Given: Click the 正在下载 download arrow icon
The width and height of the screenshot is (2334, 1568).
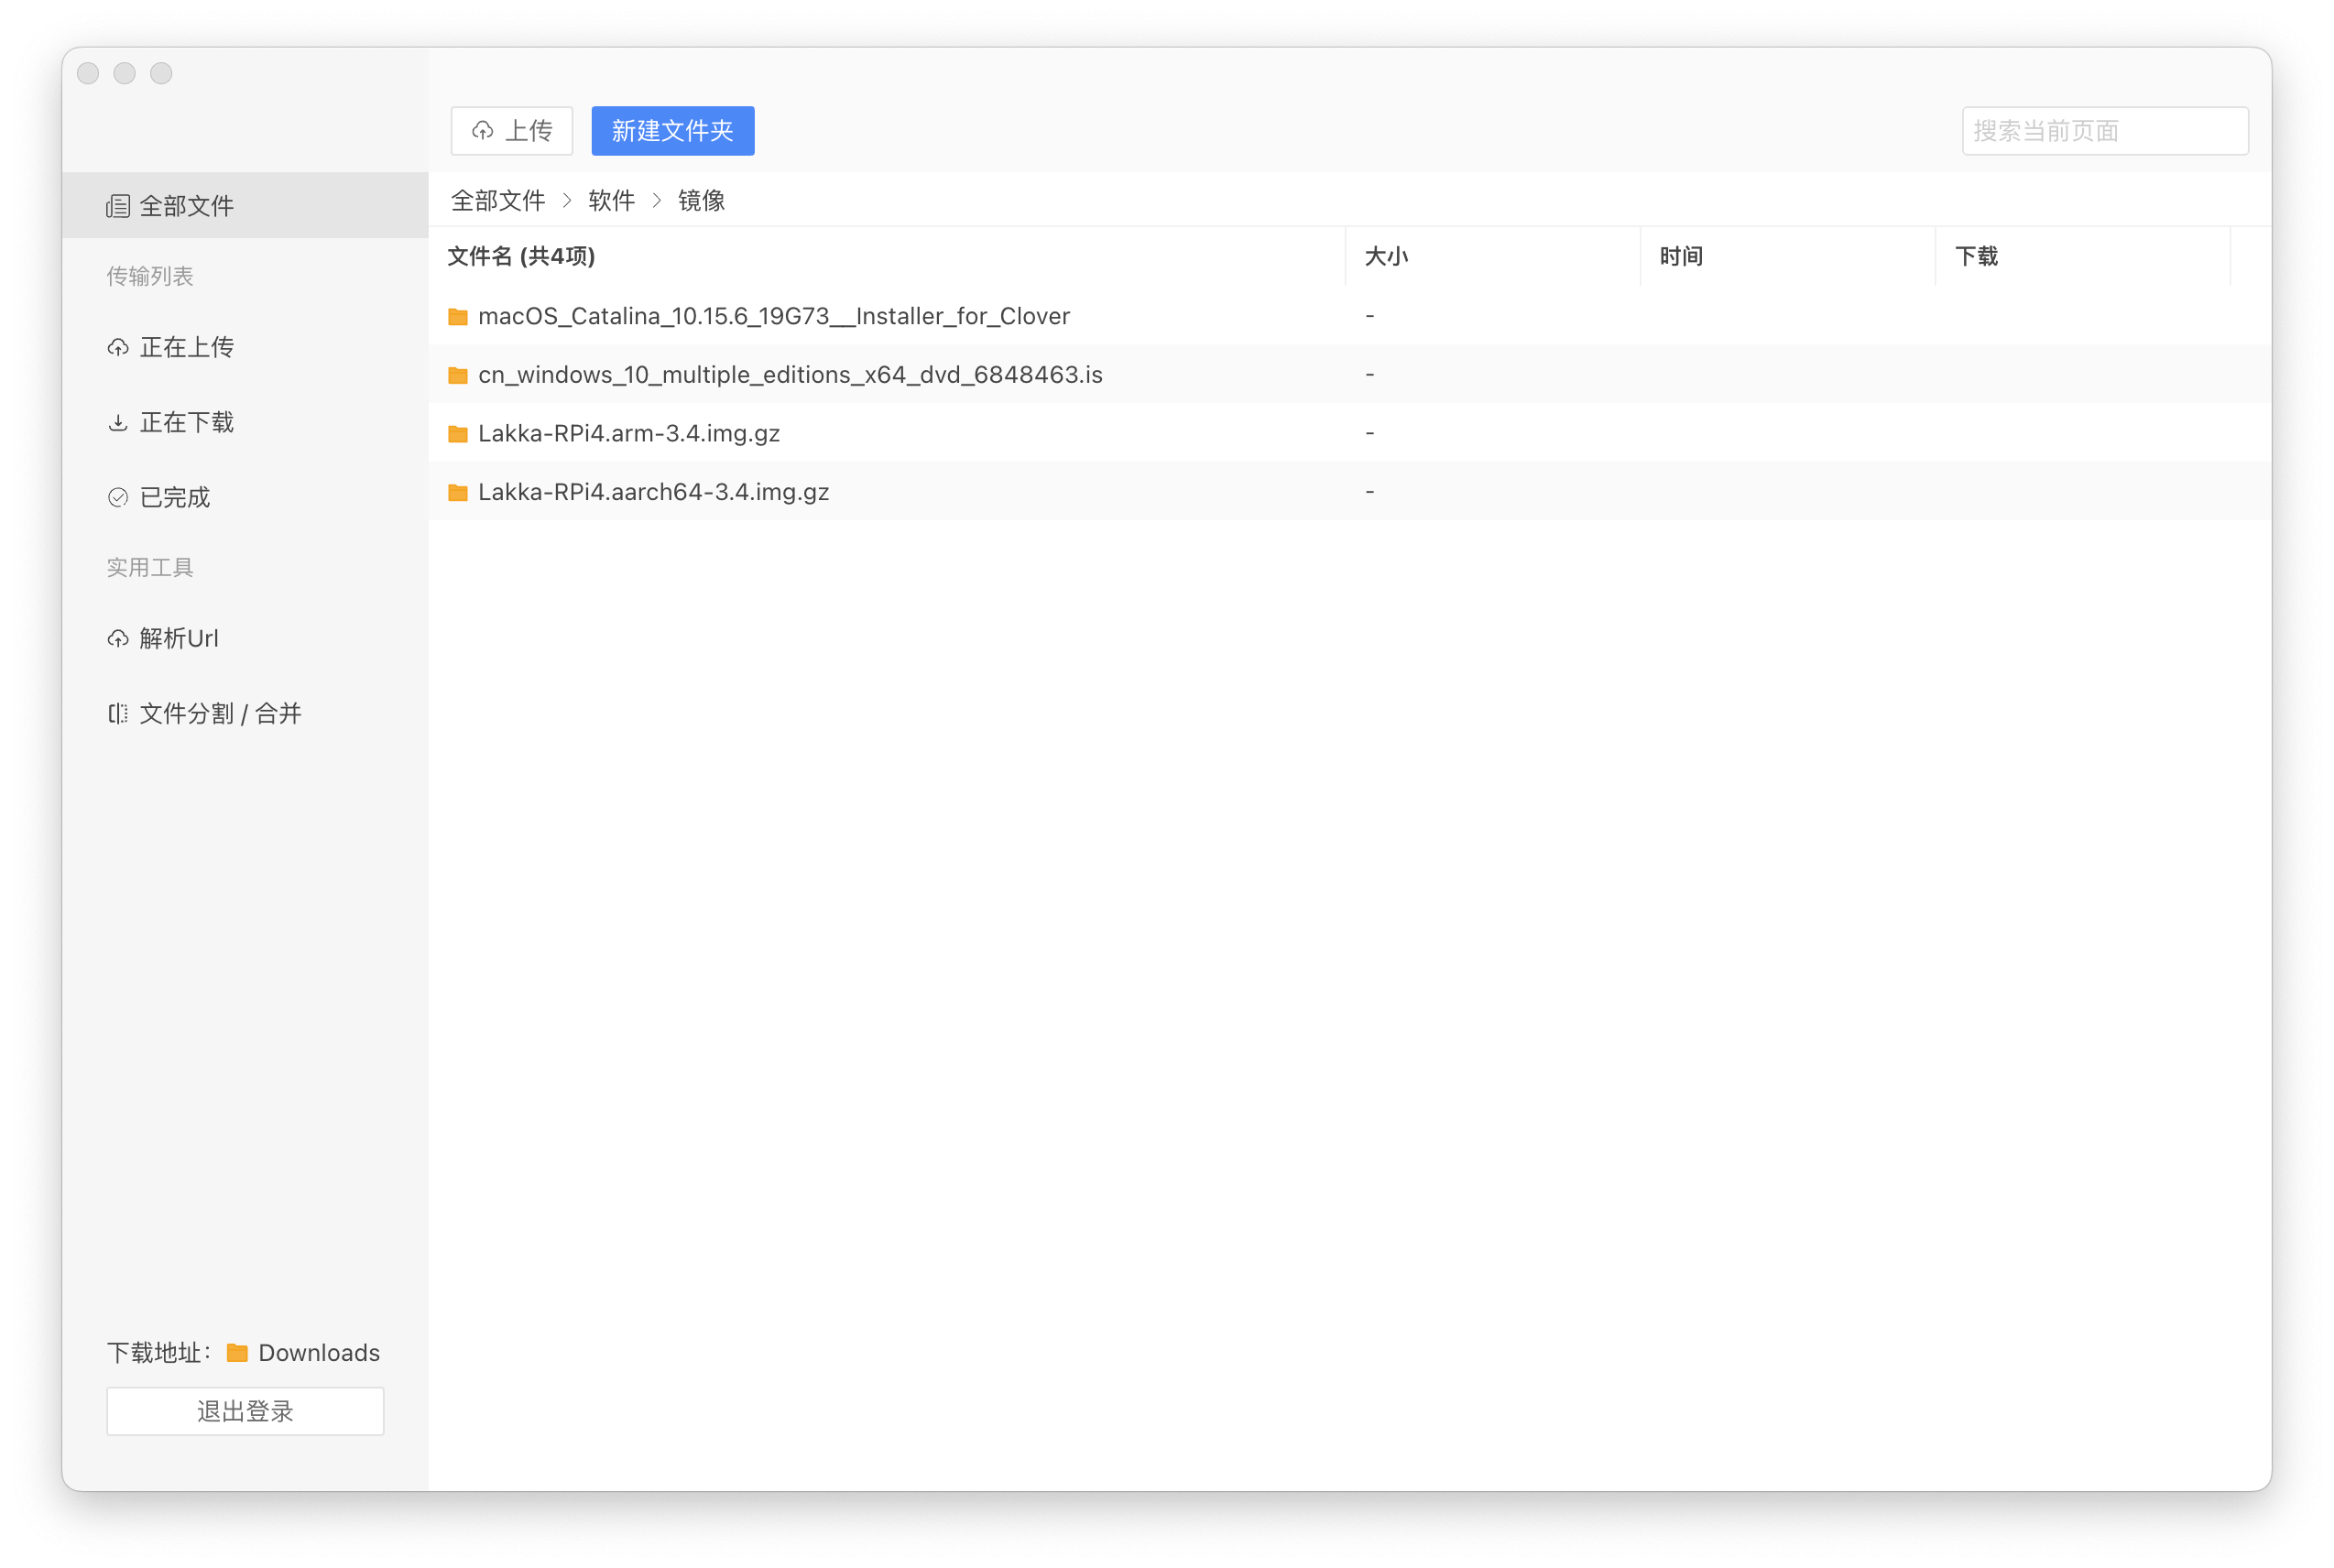Looking at the screenshot, I should [118, 422].
